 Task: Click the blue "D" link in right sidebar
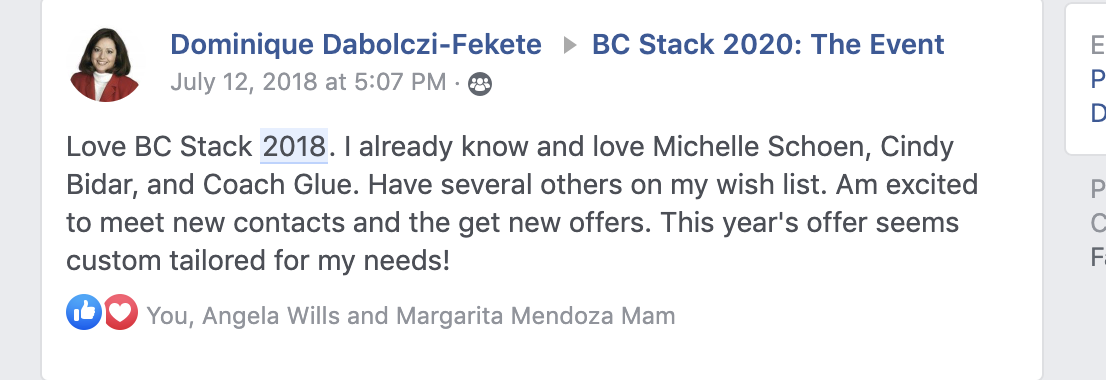(x=1098, y=113)
